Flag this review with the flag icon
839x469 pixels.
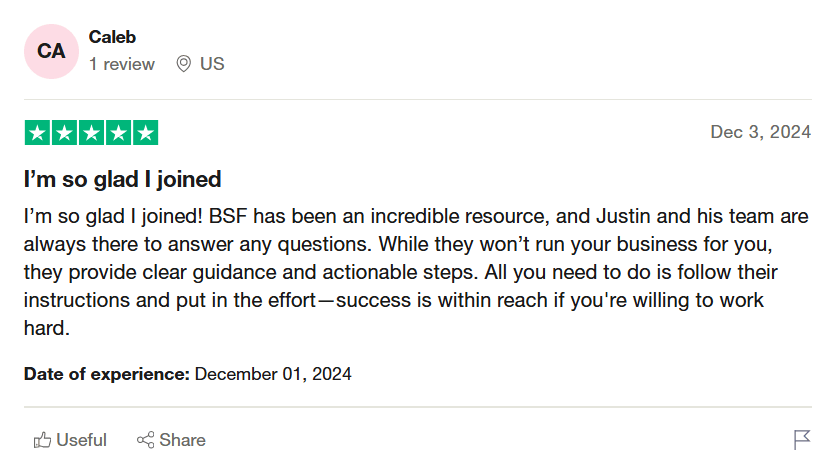(x=802, y=440)
